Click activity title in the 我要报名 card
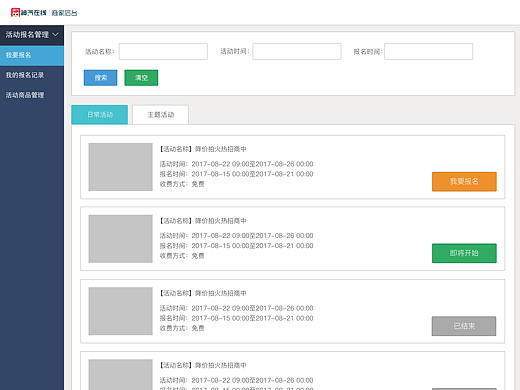This screenshot has width=520, height=390. click(x=203, y=149)
